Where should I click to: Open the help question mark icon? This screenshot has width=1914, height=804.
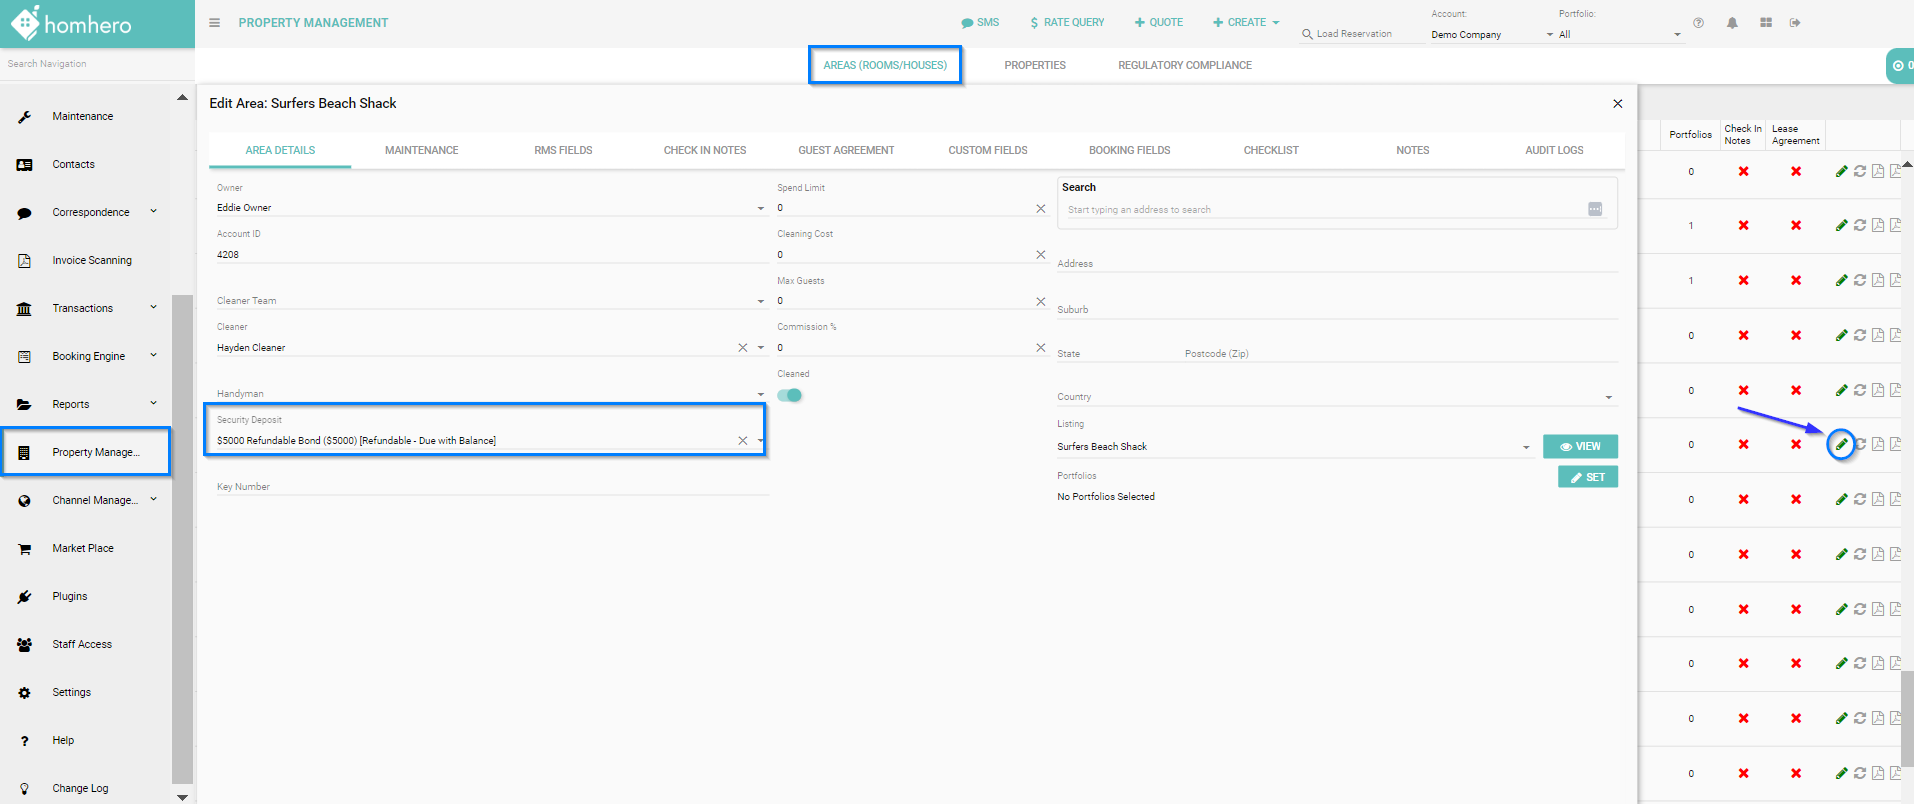(x=1698, y=23)
